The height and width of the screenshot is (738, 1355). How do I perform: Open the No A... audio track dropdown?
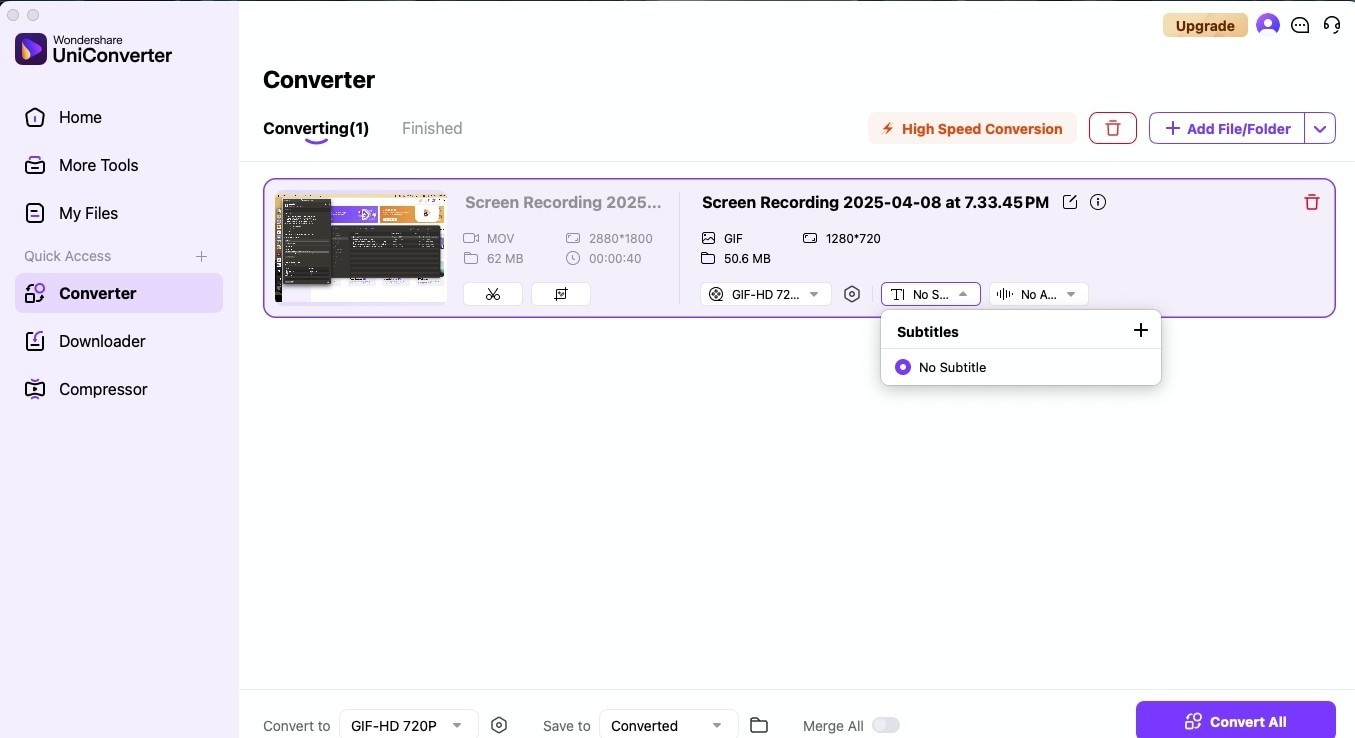(x=1038, y=294)
